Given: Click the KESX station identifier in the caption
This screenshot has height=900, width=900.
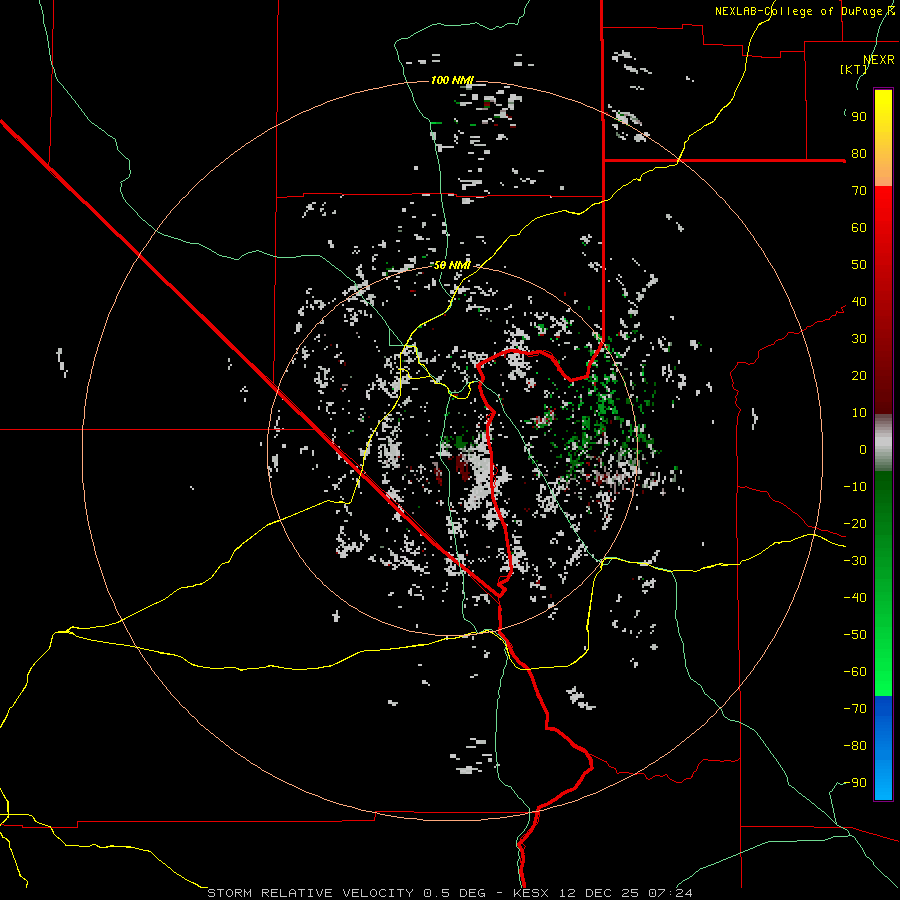Looking at the screenshot, I should pos(532,893).
